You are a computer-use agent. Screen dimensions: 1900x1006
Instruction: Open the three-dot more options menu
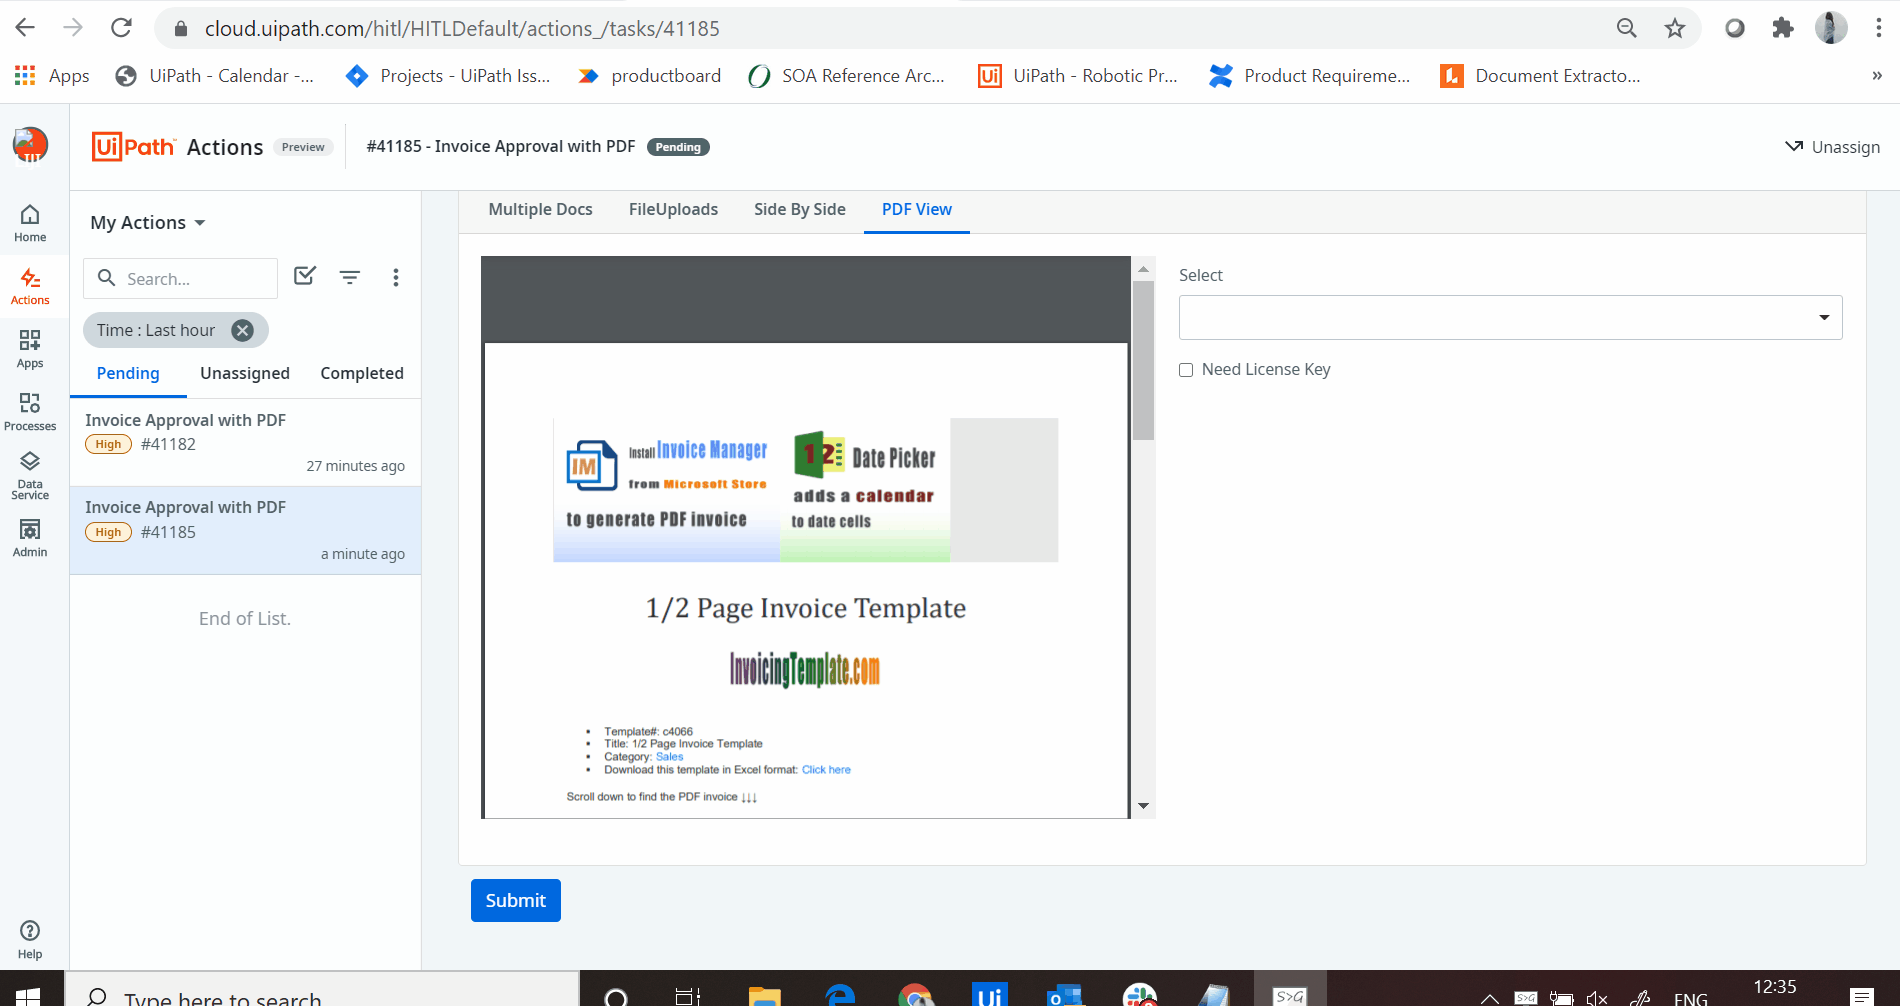[x=396, y=277]
